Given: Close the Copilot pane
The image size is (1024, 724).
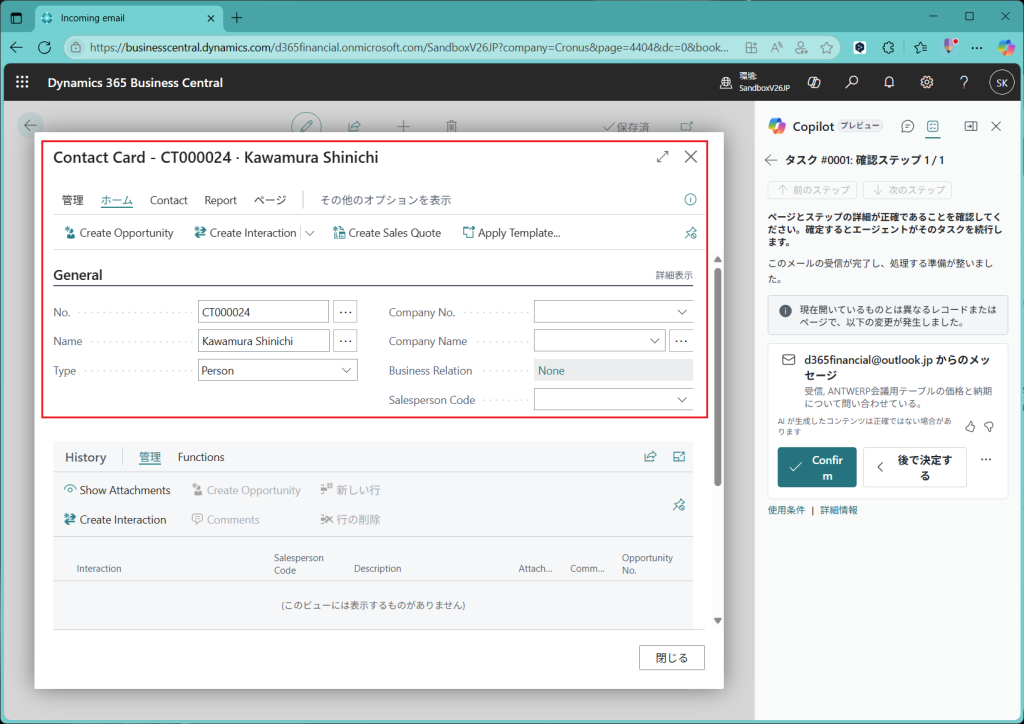Looking at the screenshot, I should pos(996,126).
